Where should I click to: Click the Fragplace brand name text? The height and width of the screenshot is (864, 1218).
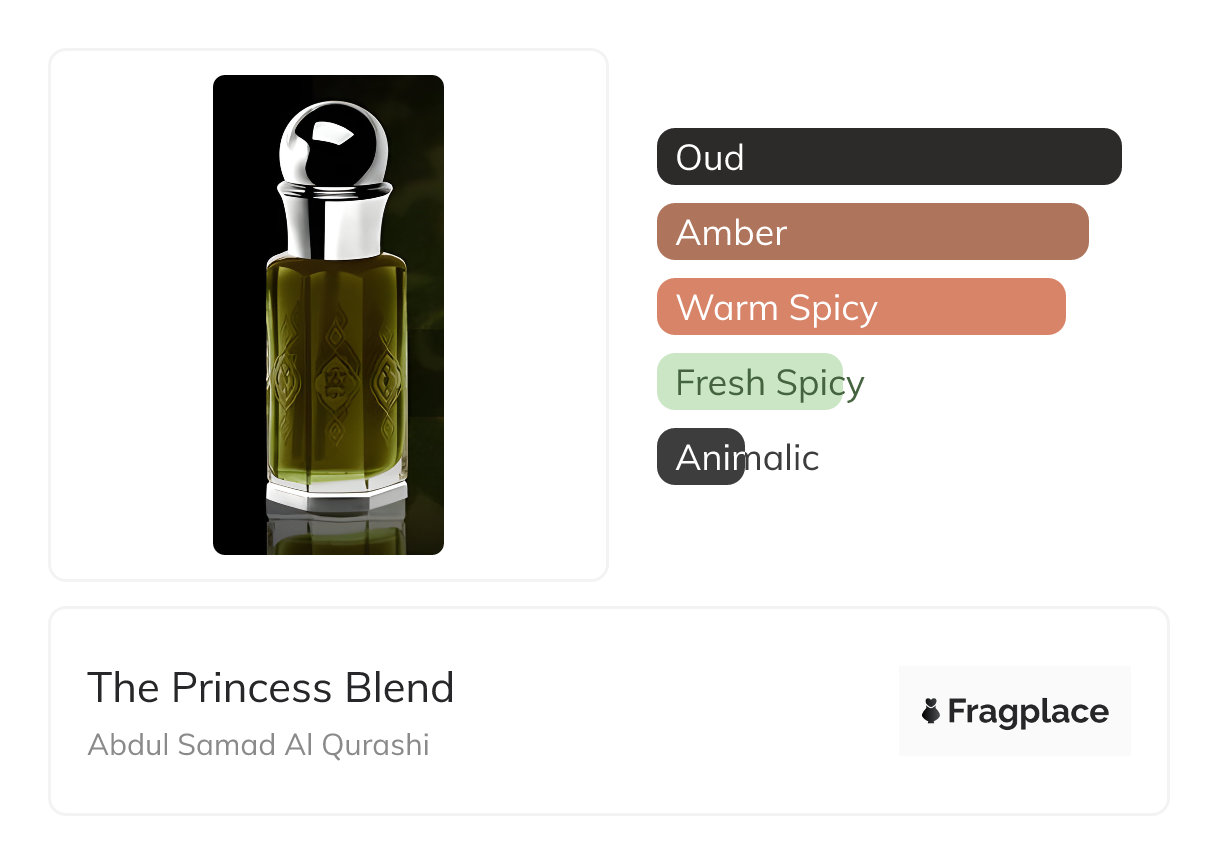tap(1027, 711)
